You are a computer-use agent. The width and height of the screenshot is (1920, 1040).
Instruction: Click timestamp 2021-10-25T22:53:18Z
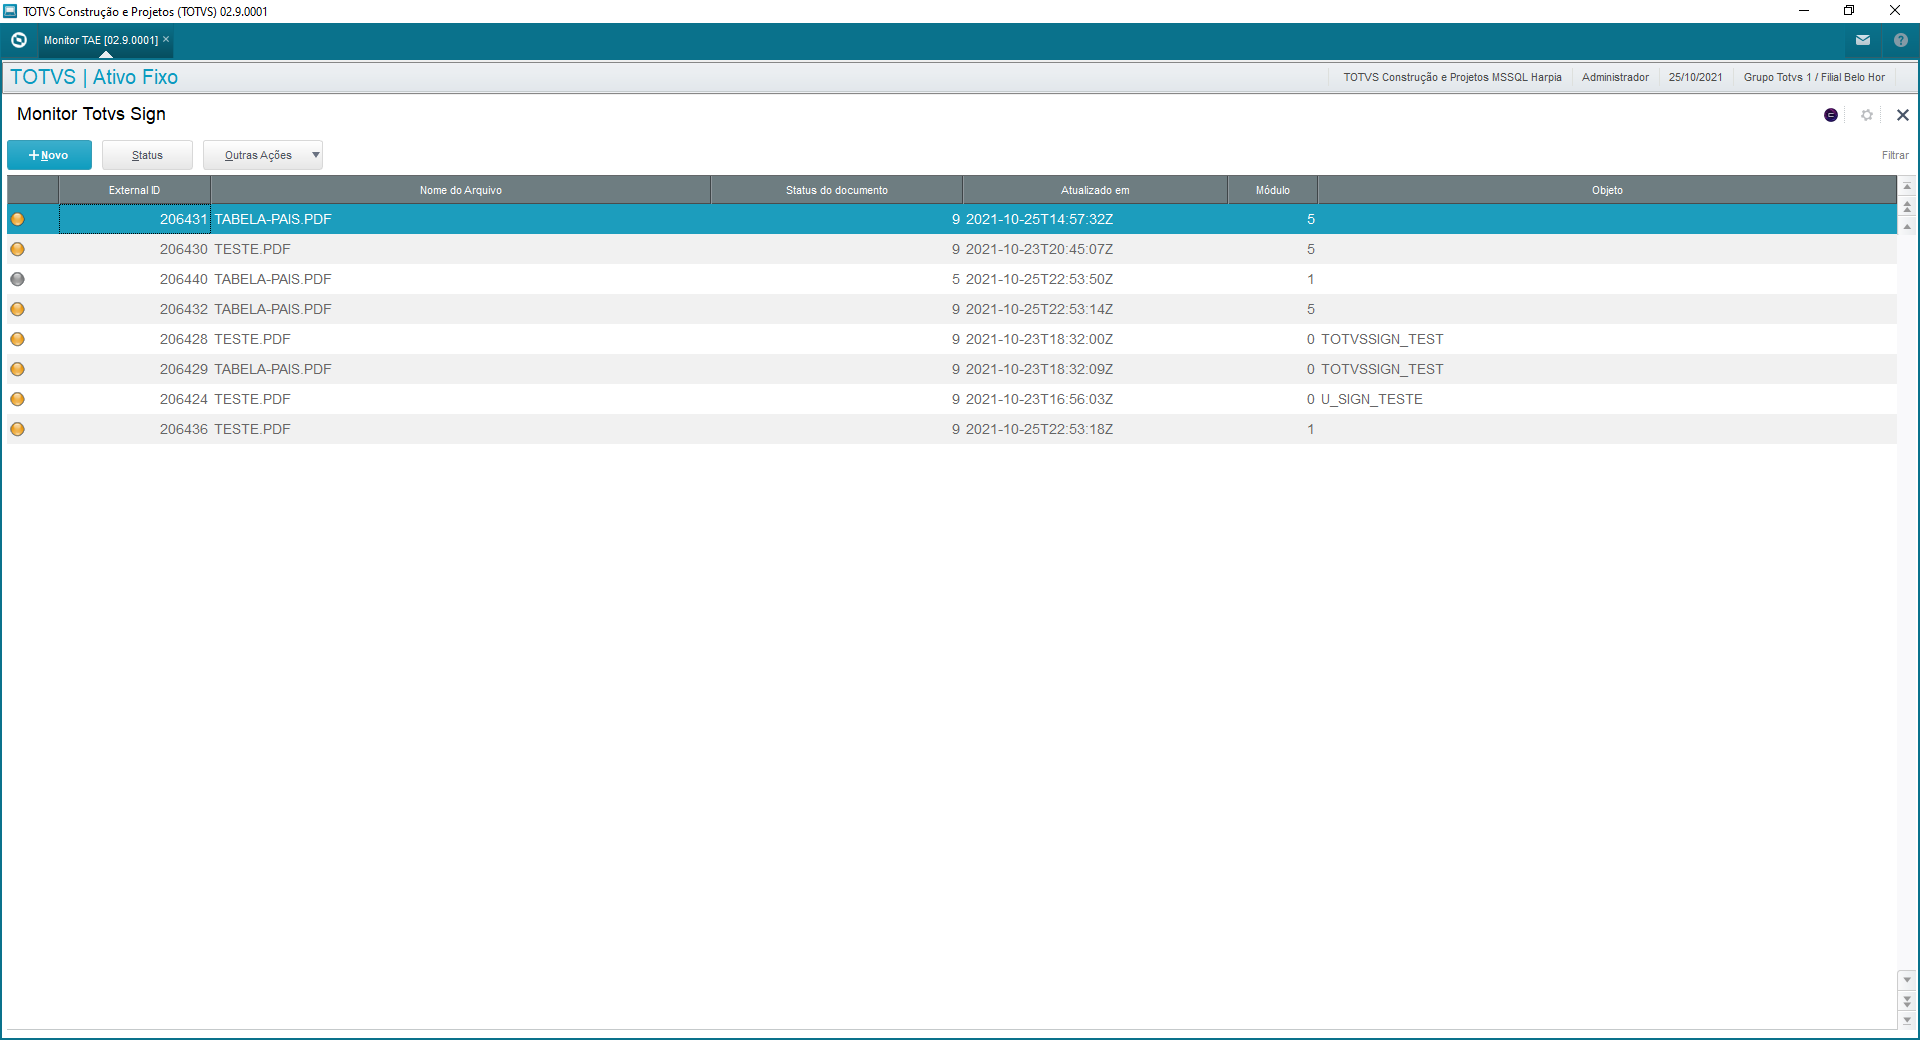tap(1039, 429)
